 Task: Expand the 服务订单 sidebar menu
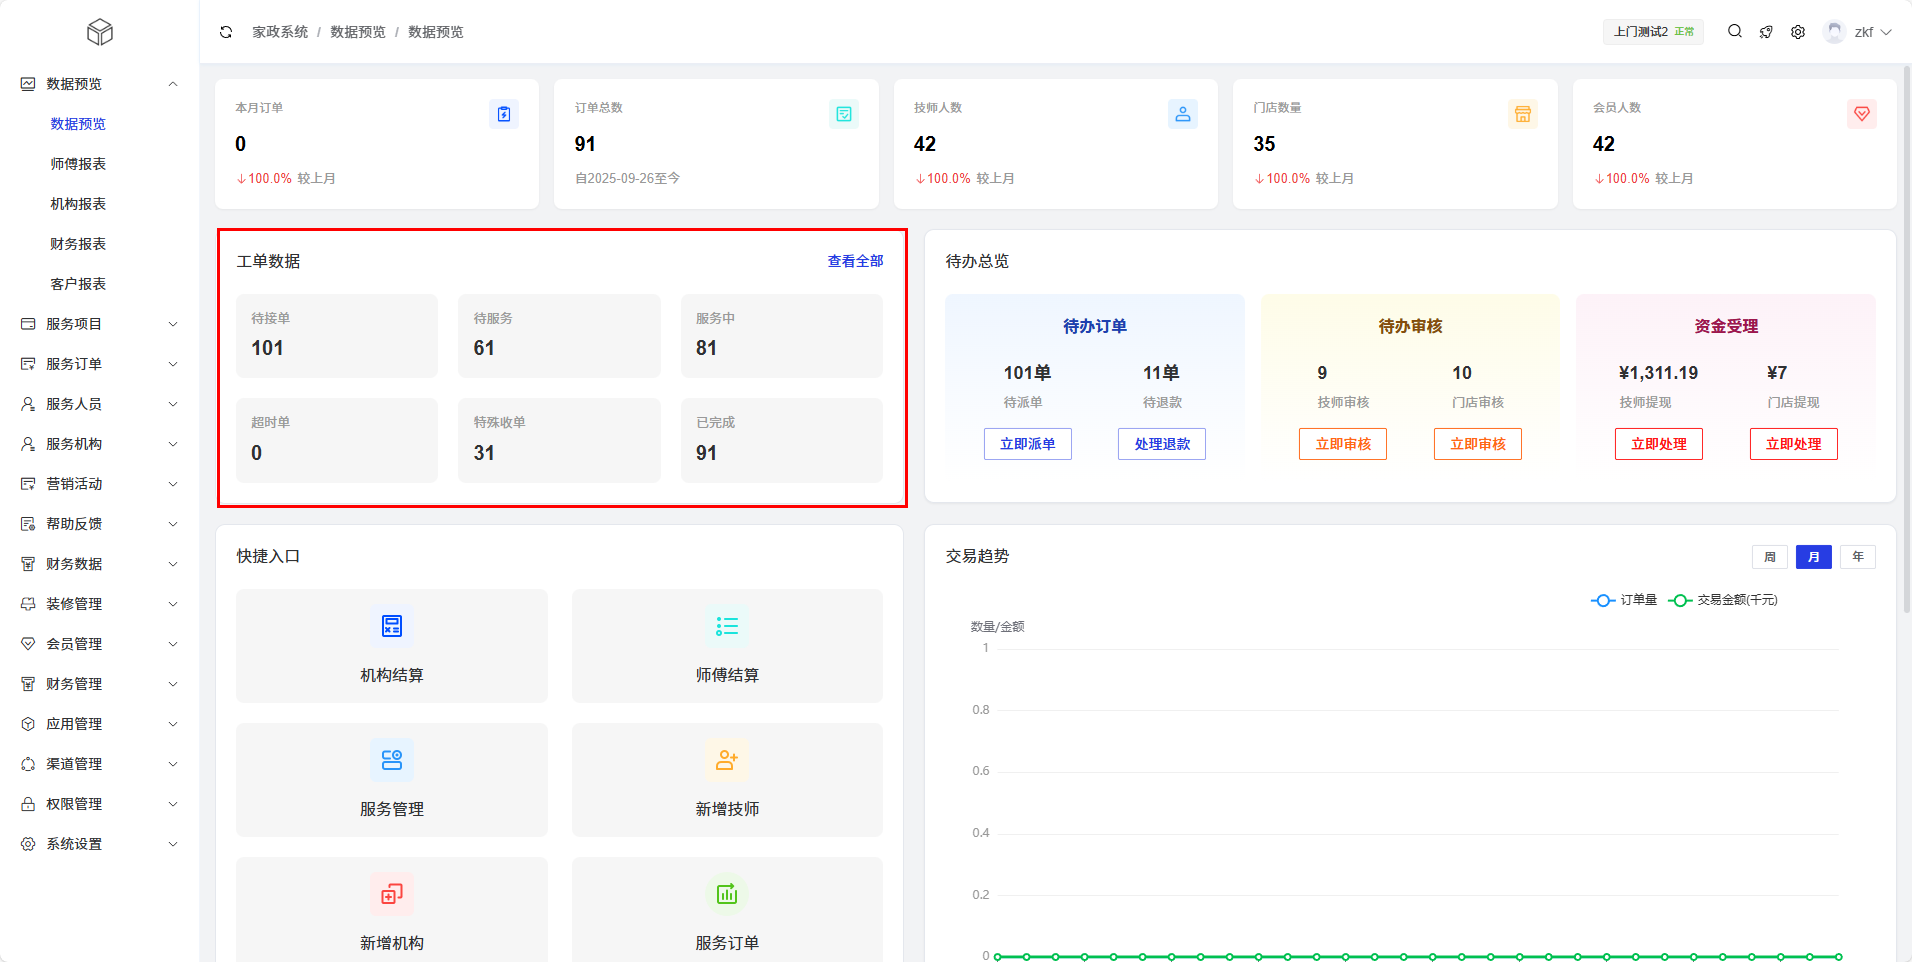(100, 364)
